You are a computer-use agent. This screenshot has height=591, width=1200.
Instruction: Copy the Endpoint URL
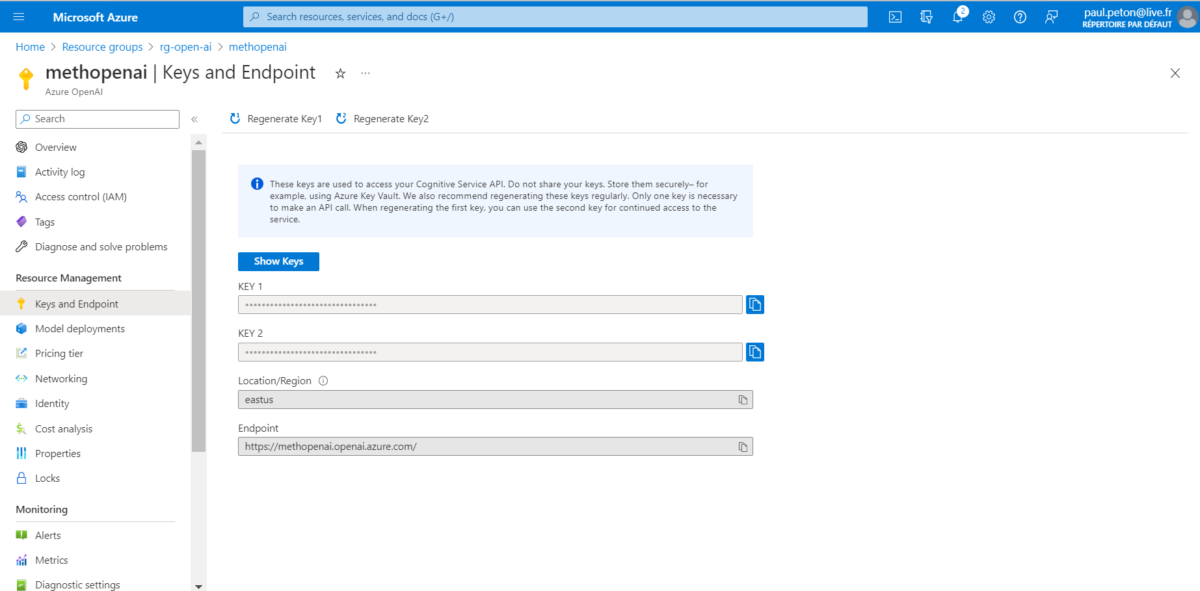click(x=741, y=446)
